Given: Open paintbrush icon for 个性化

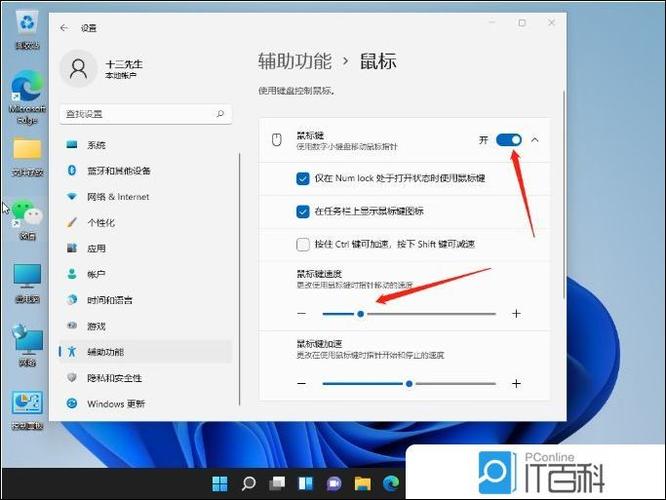Looking at the screenshot, I should pyautogui.click(x=72, y=222).
